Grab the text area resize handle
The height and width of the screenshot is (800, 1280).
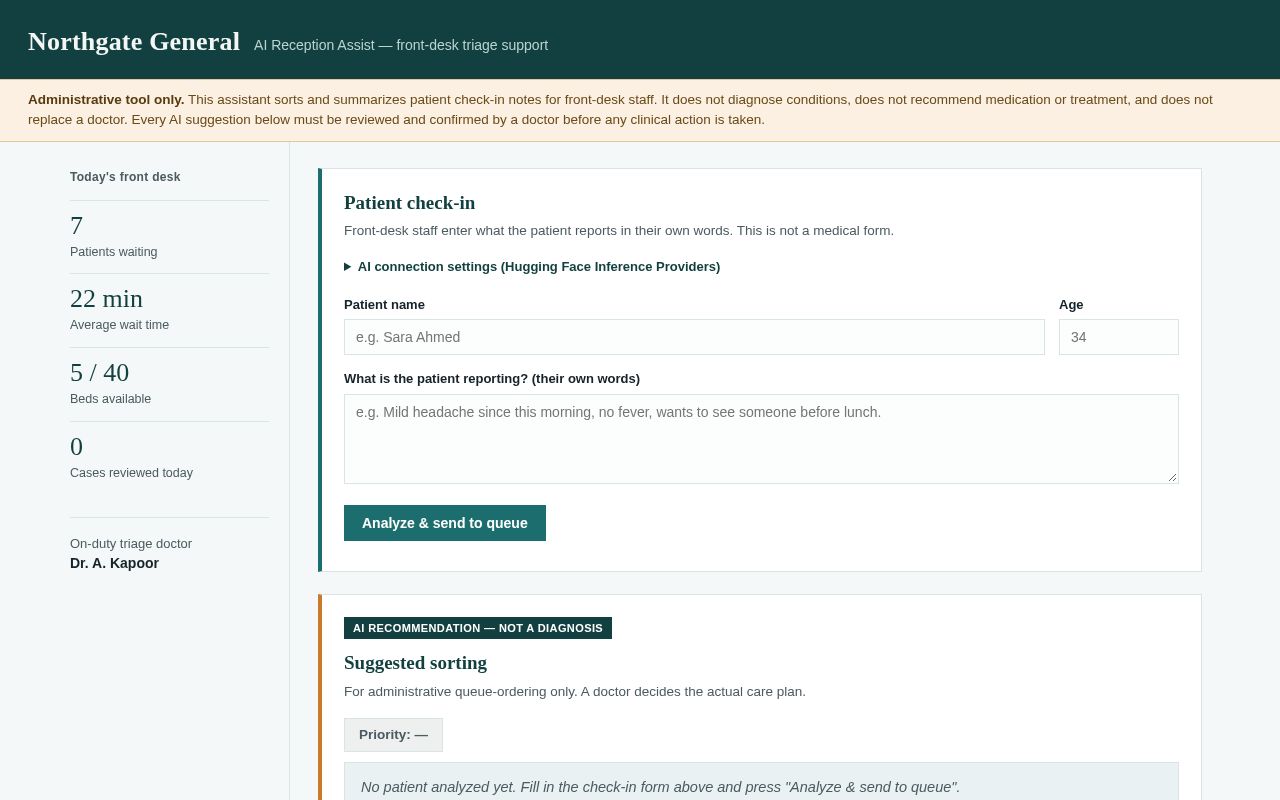point(1172,477)
